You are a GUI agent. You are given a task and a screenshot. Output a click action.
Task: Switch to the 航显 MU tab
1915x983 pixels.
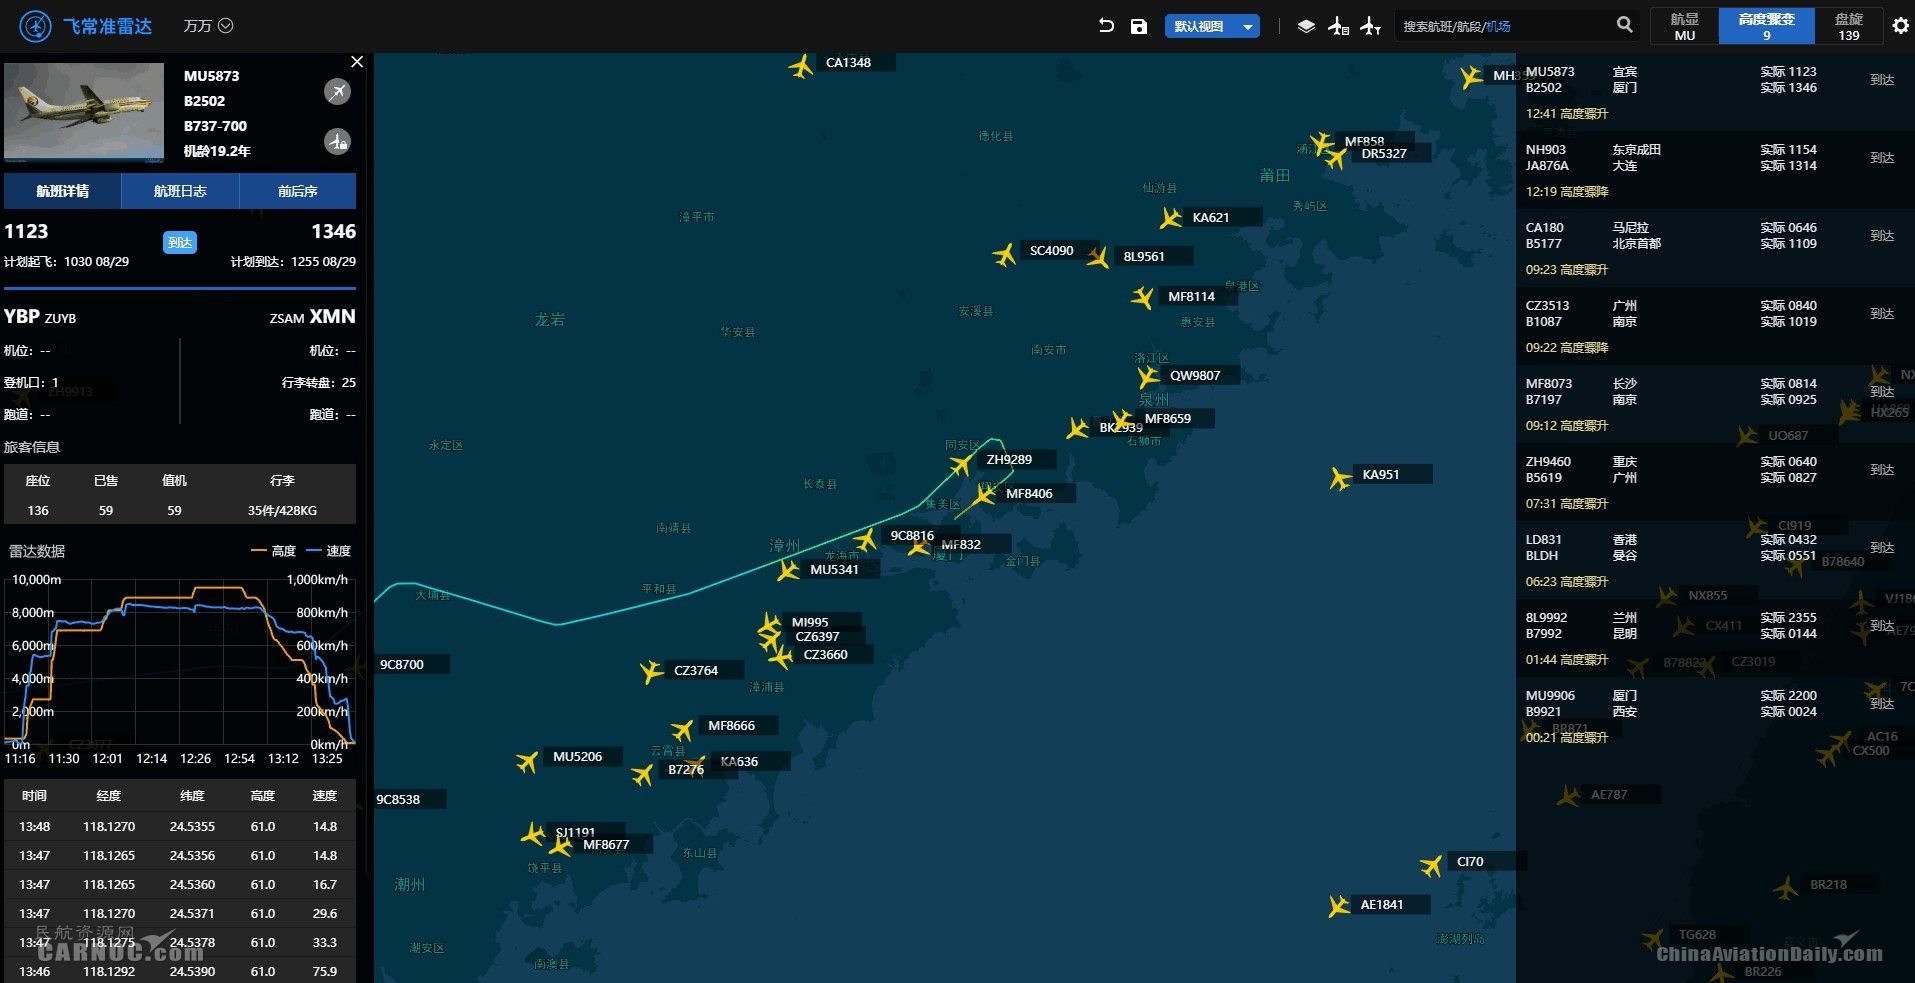click(1685, 26)
